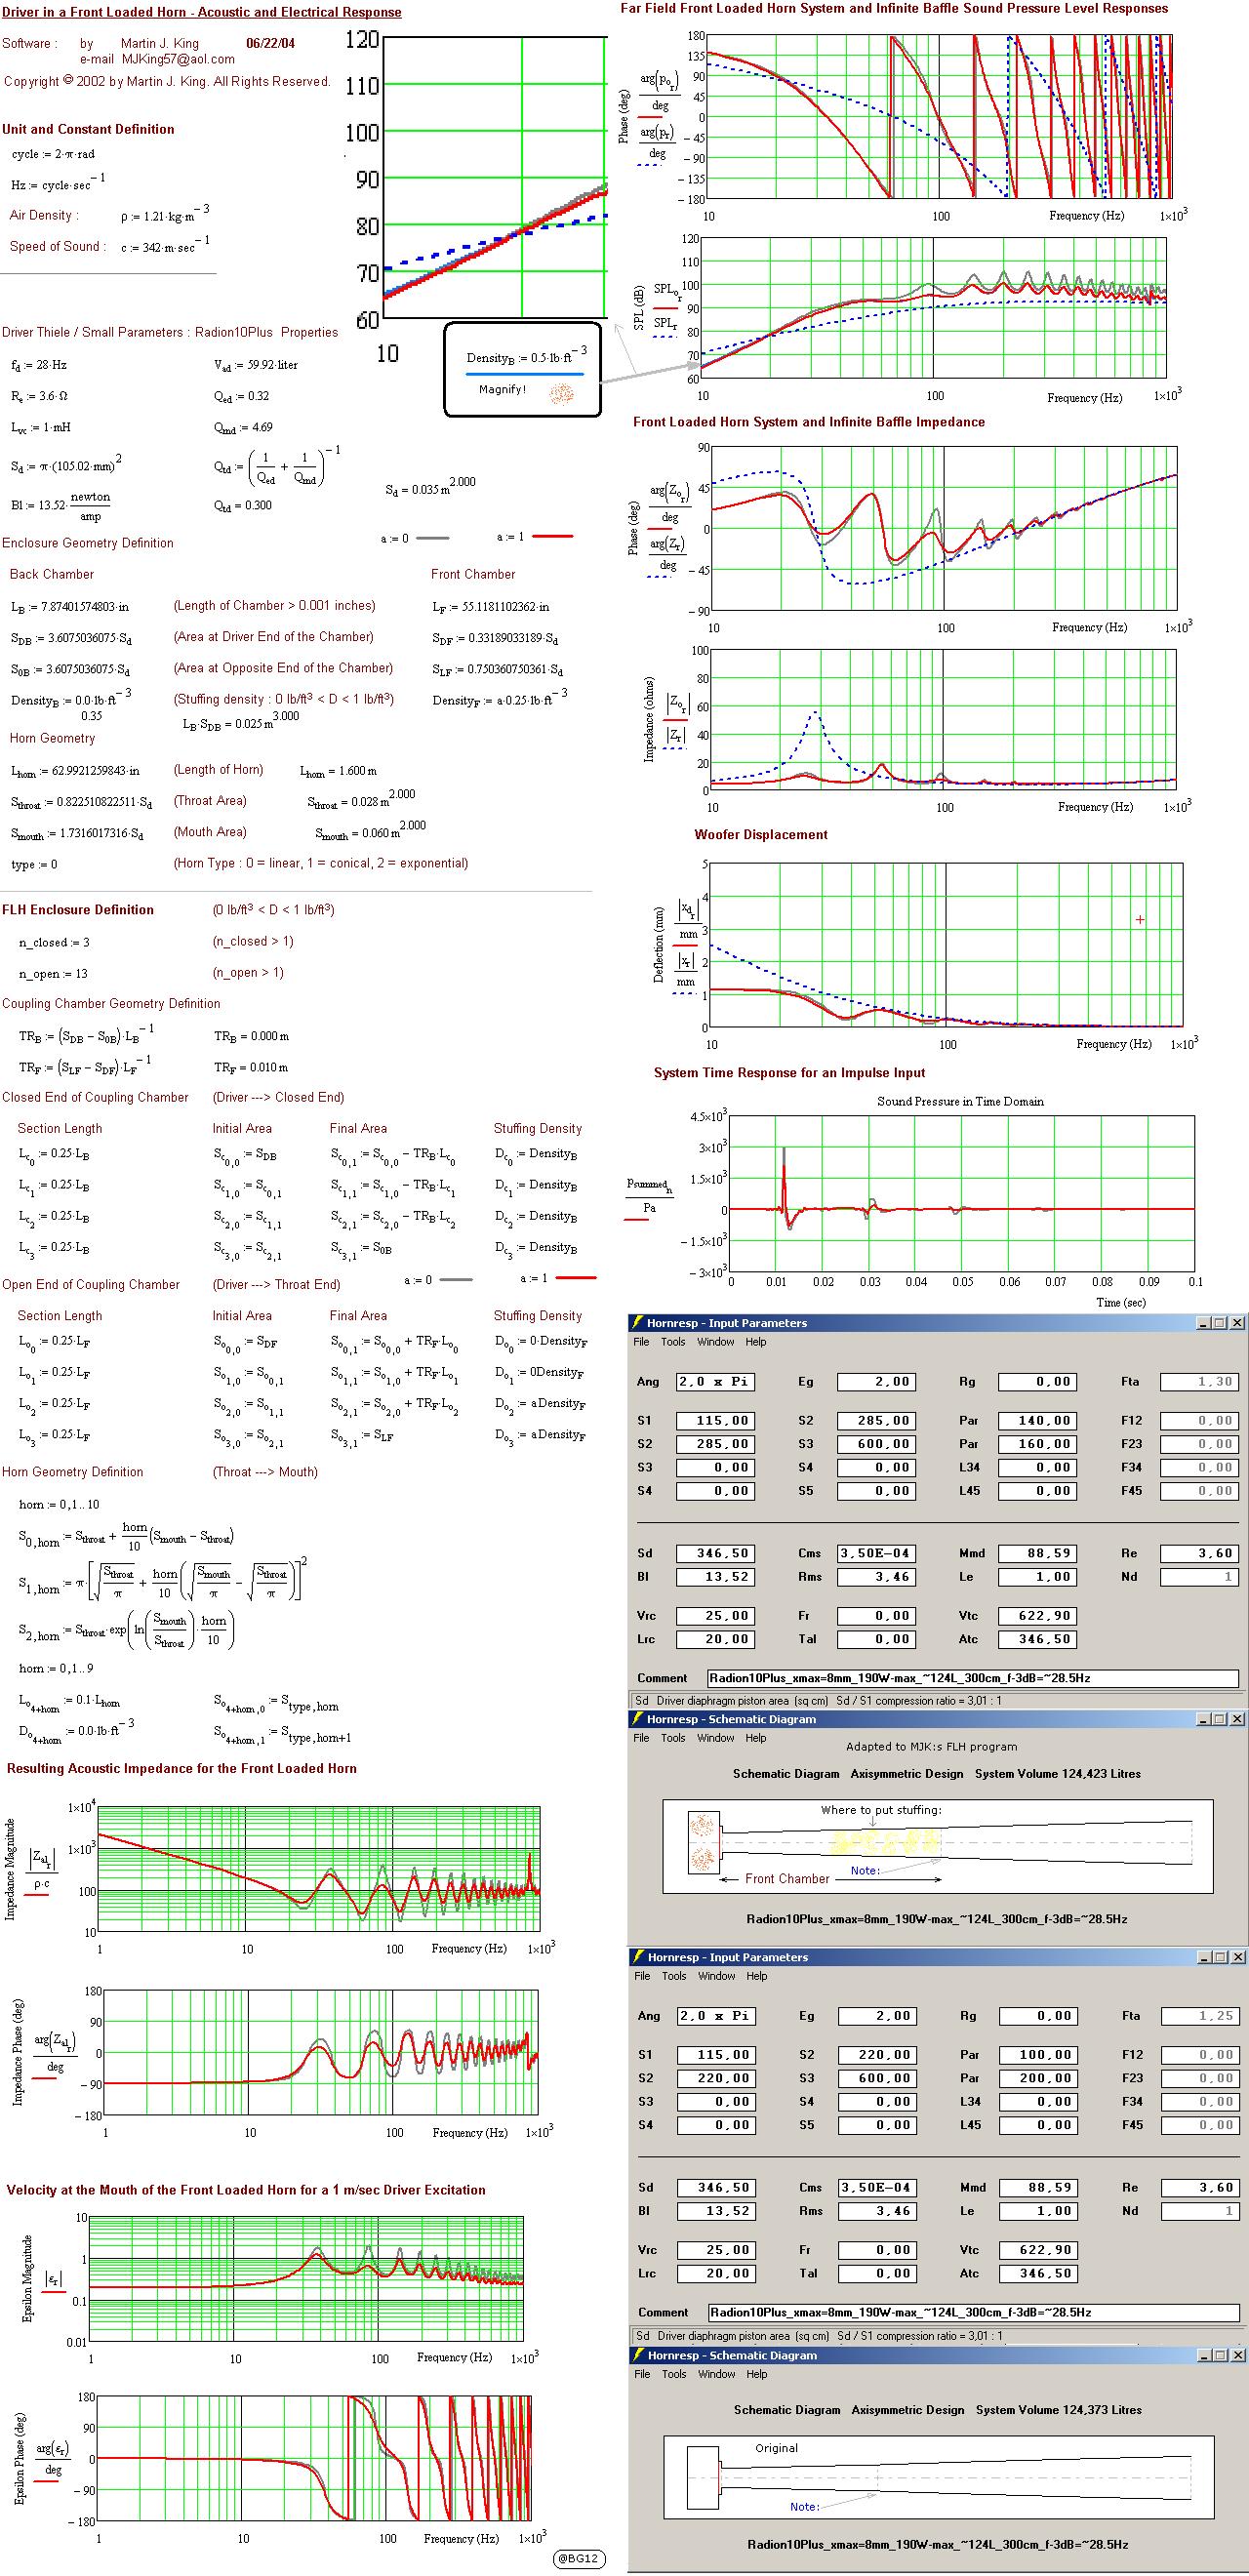
Task: Open Window menu in Input Parameters window with Fta 1,30
Action: [715, 1342]
